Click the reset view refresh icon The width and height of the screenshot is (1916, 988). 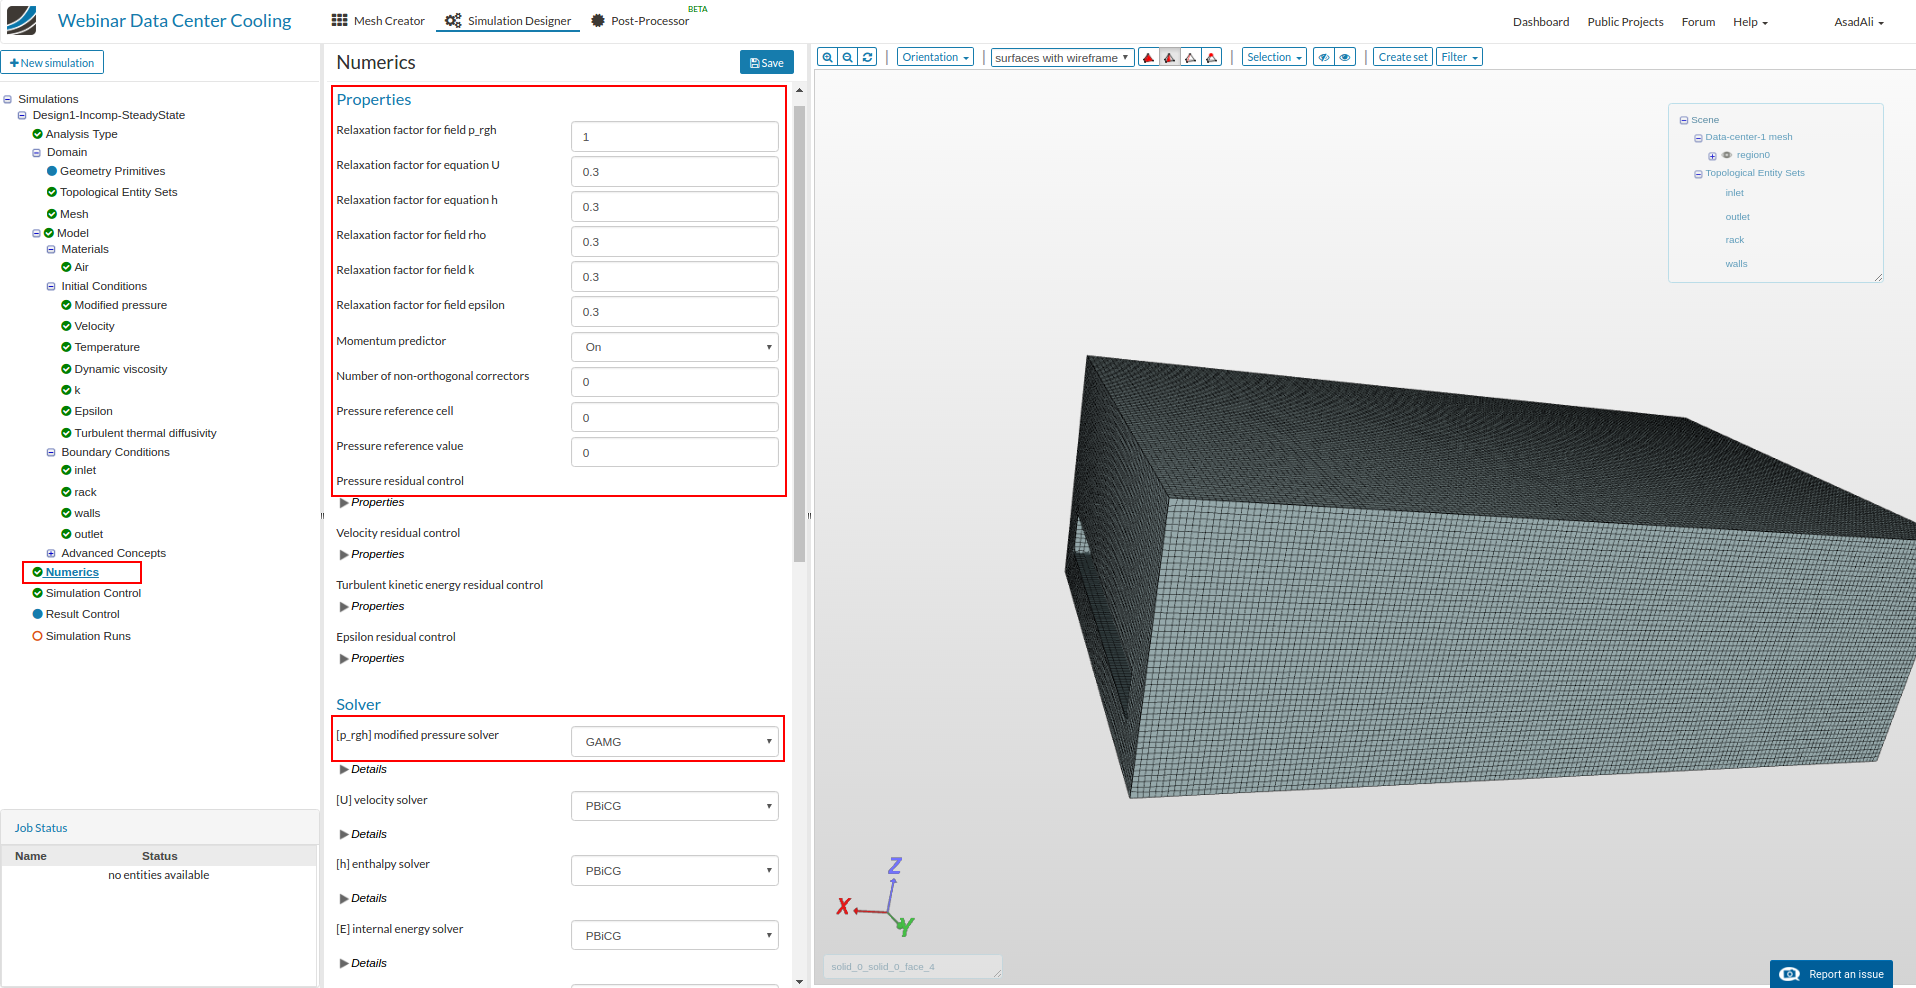tap(866, 57)
